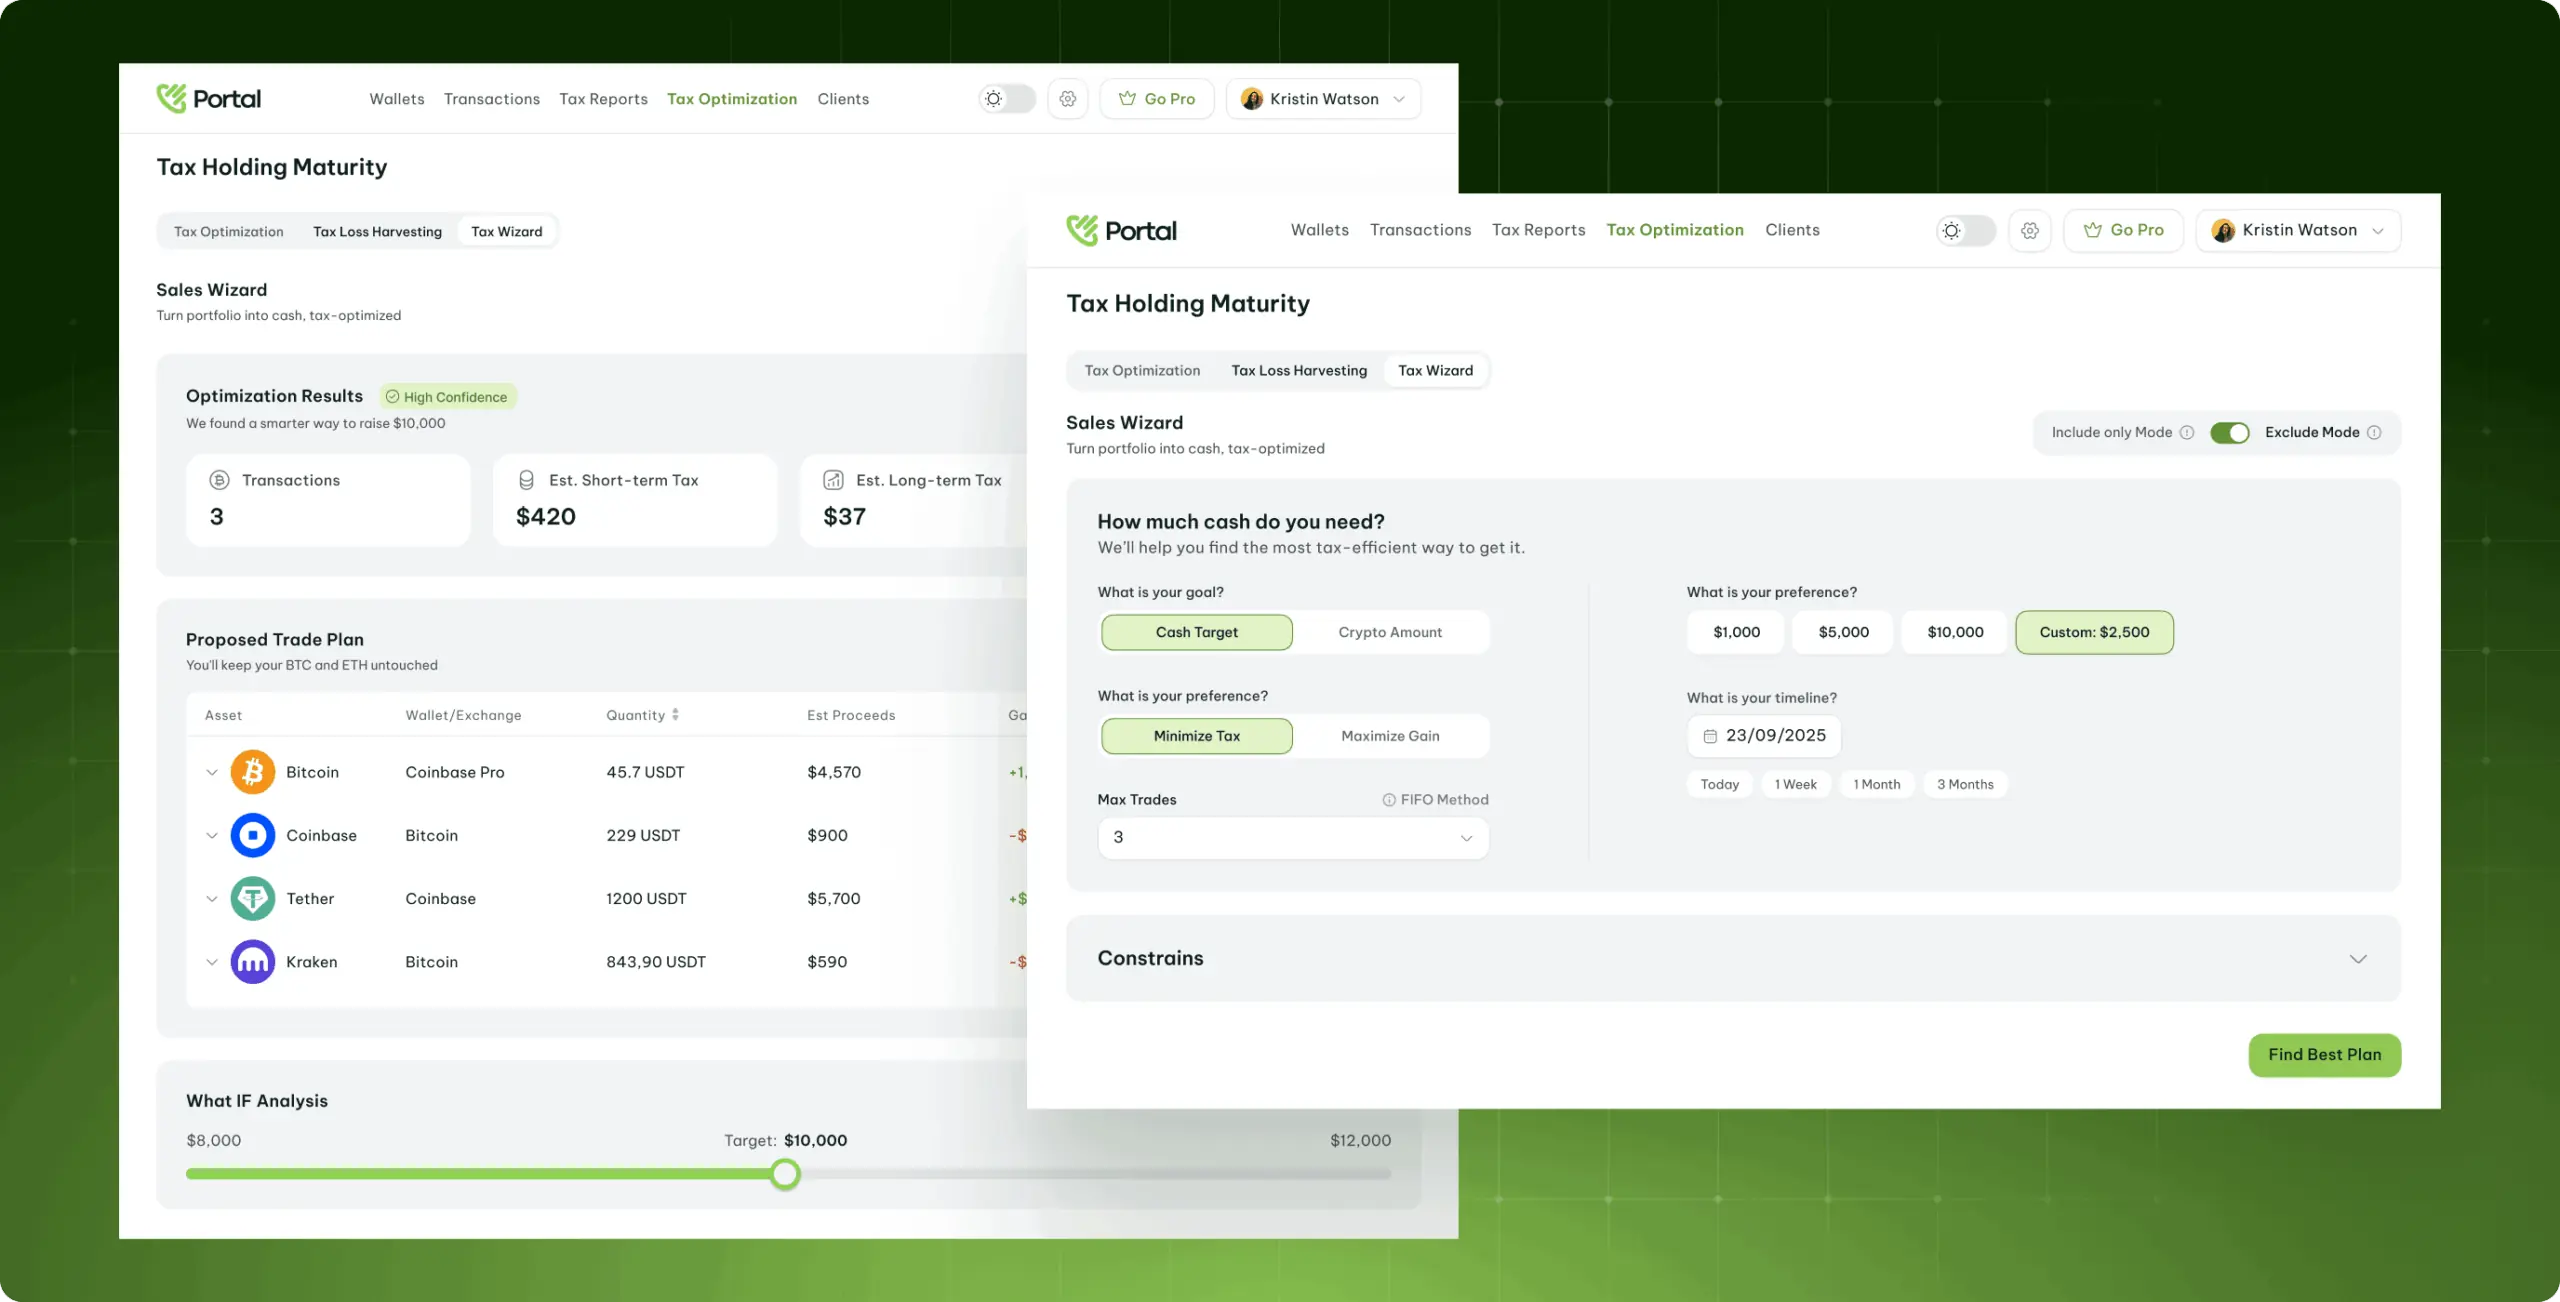2560x1302 pixels.
Task: Click the Tether icon in trade plan
Action: tap(252, 898)
